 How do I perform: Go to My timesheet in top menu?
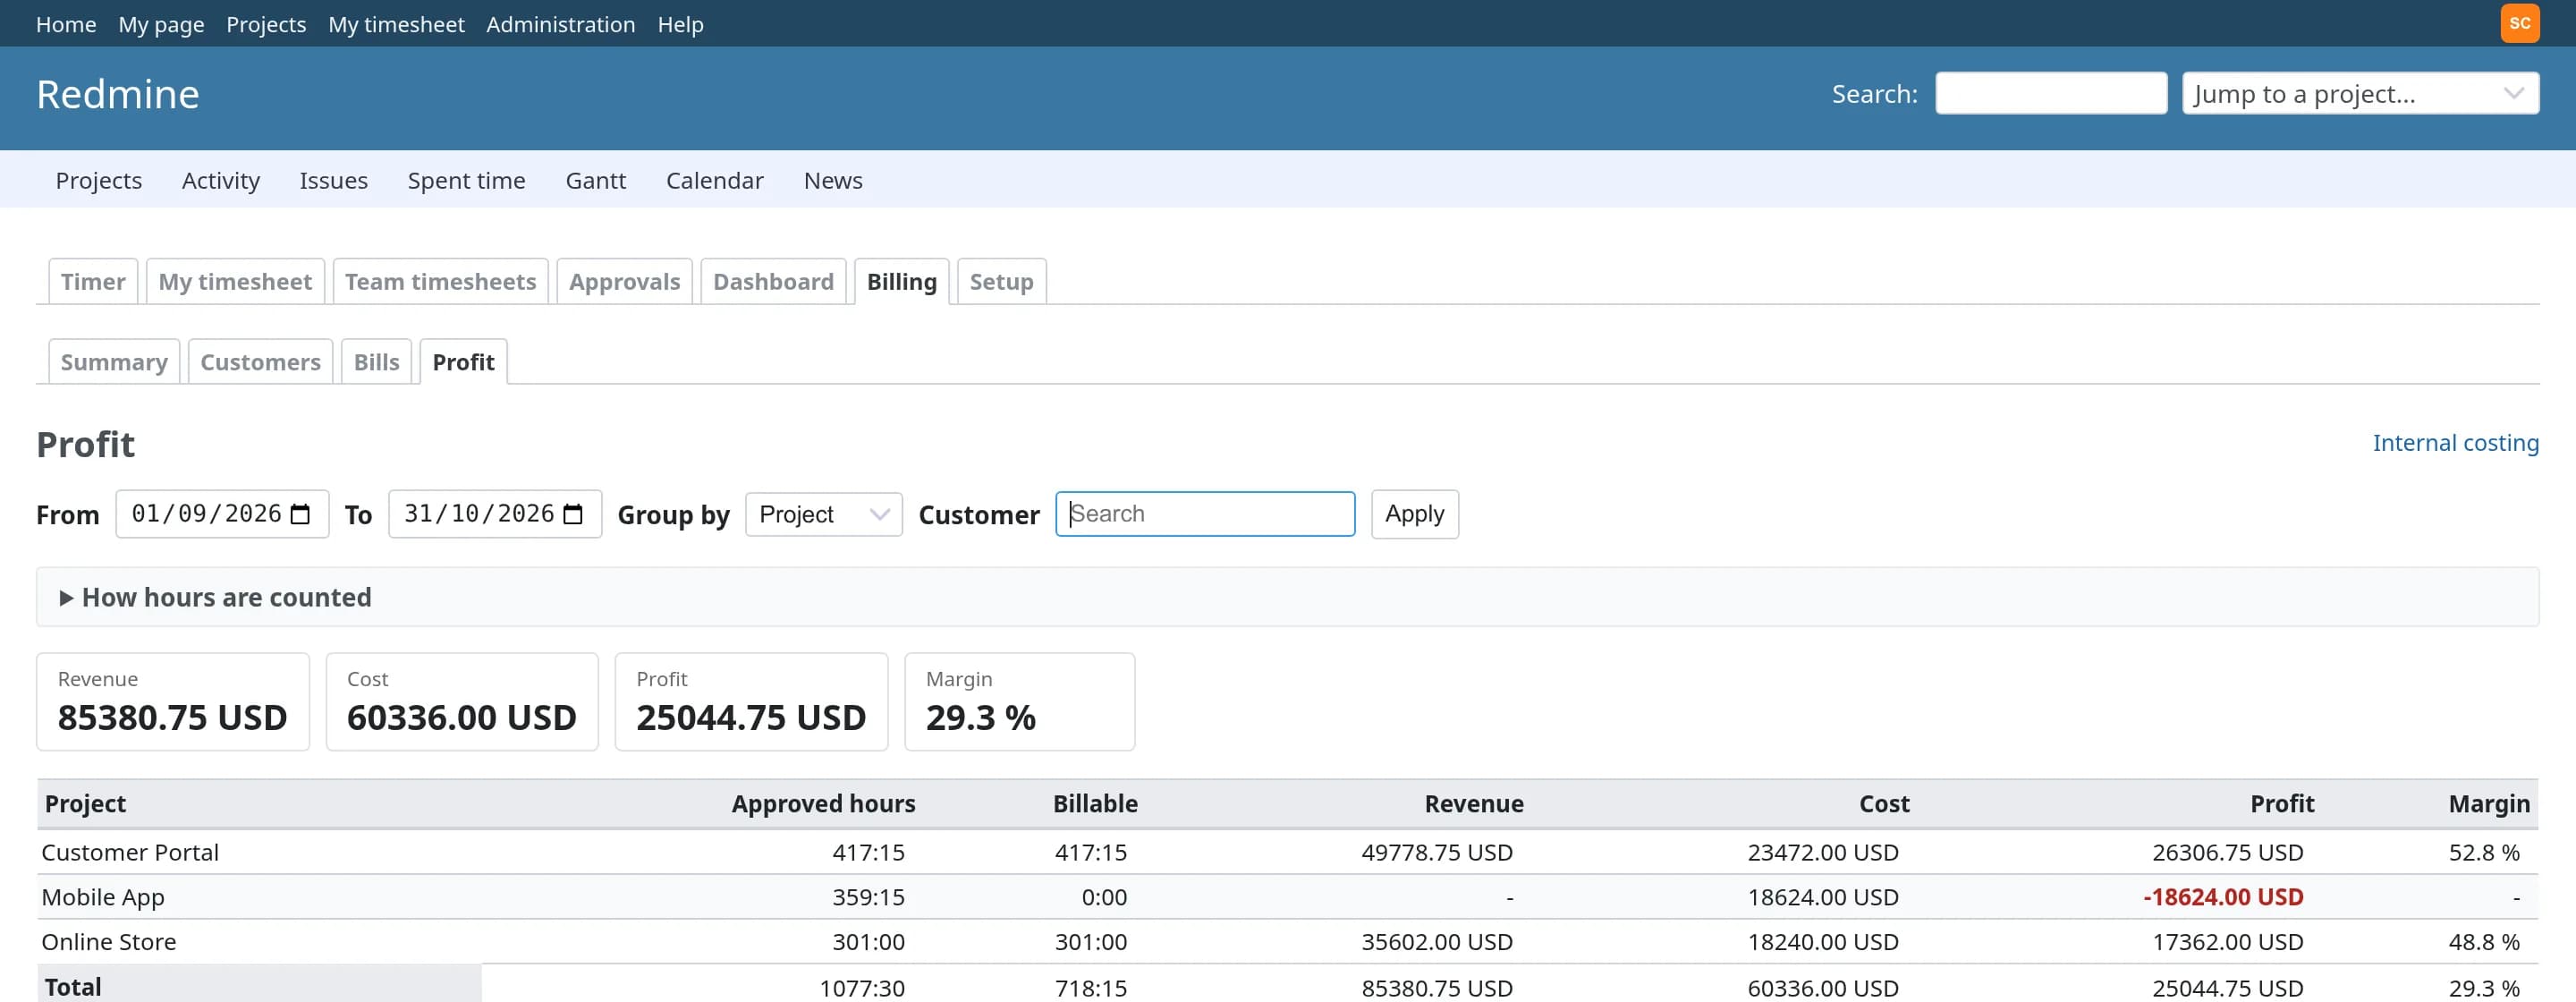click(x=396, y=24)
